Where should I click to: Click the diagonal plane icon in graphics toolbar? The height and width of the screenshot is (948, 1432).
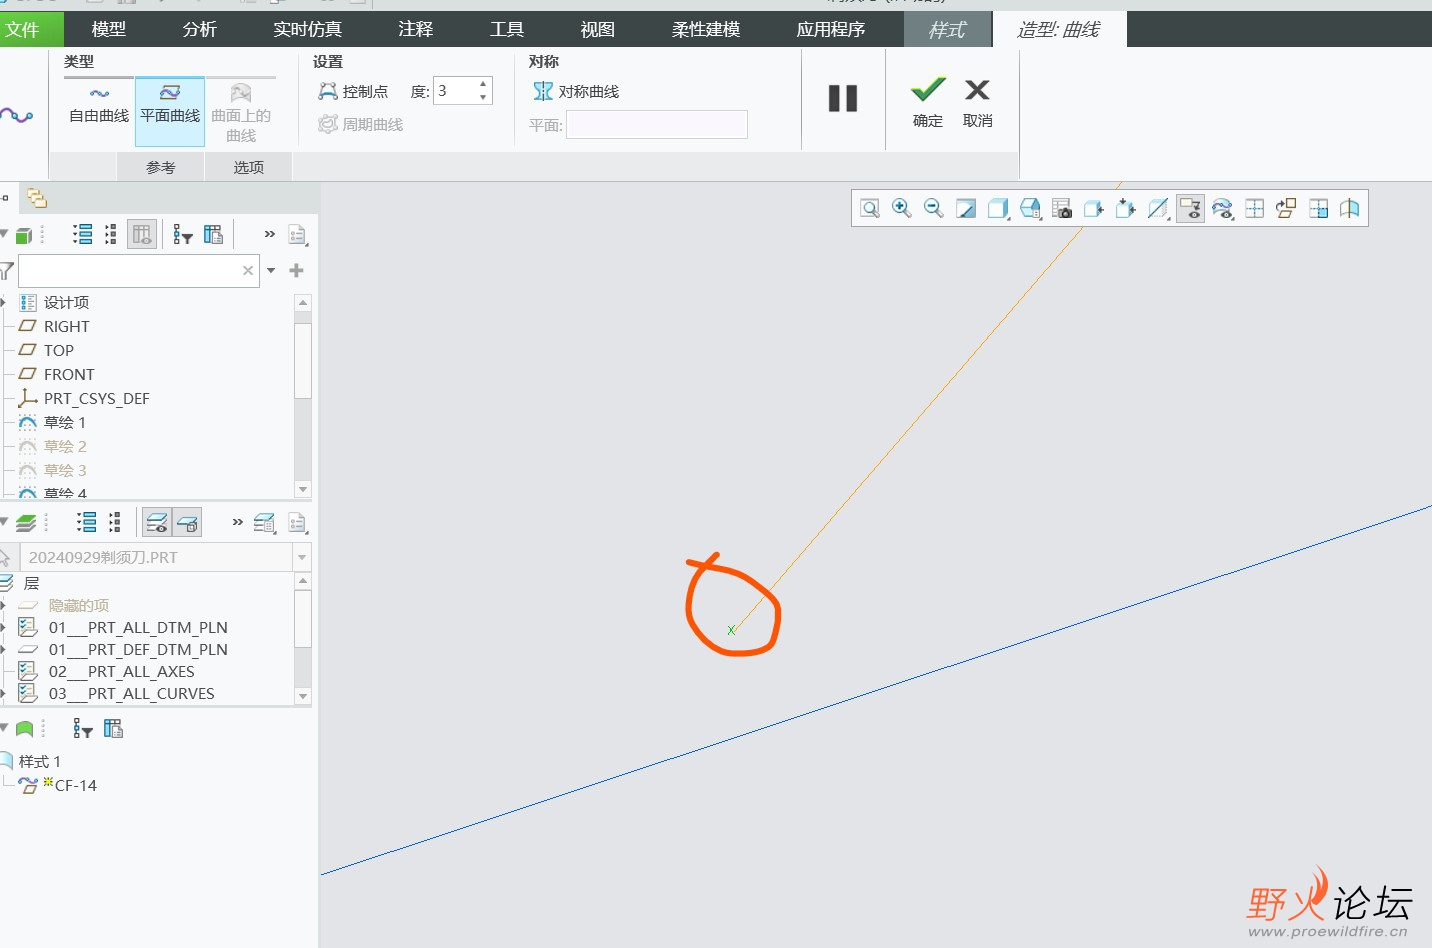(x=1158, y=208)
